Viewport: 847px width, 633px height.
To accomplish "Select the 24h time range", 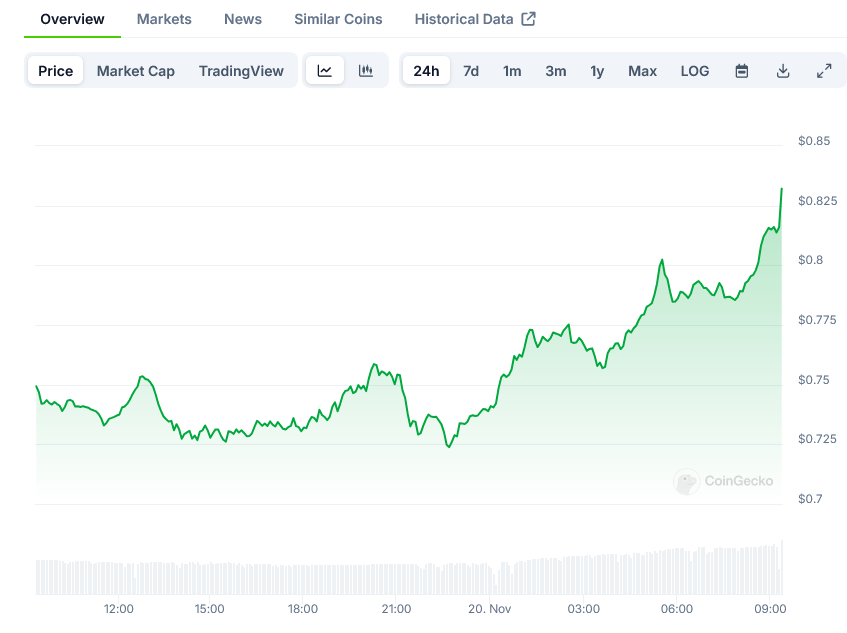I will (426, 71).
